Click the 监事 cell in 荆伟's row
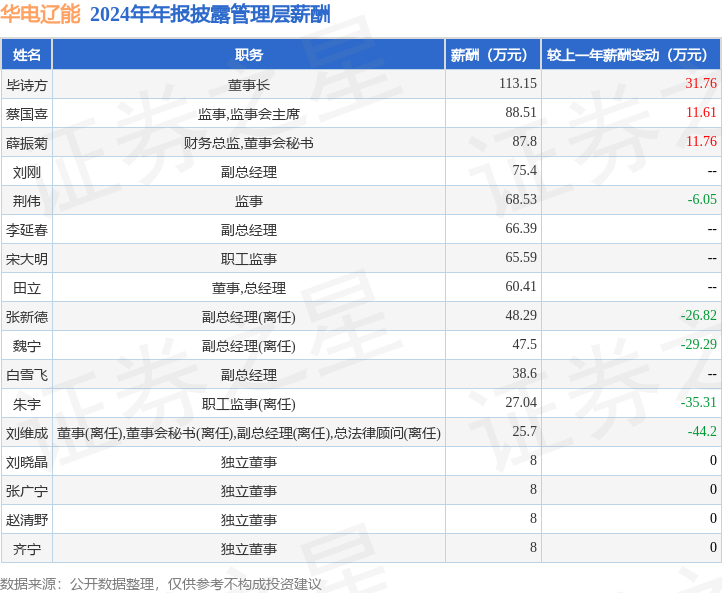Screen dimensions: 722x593 [x=249, y=201]
